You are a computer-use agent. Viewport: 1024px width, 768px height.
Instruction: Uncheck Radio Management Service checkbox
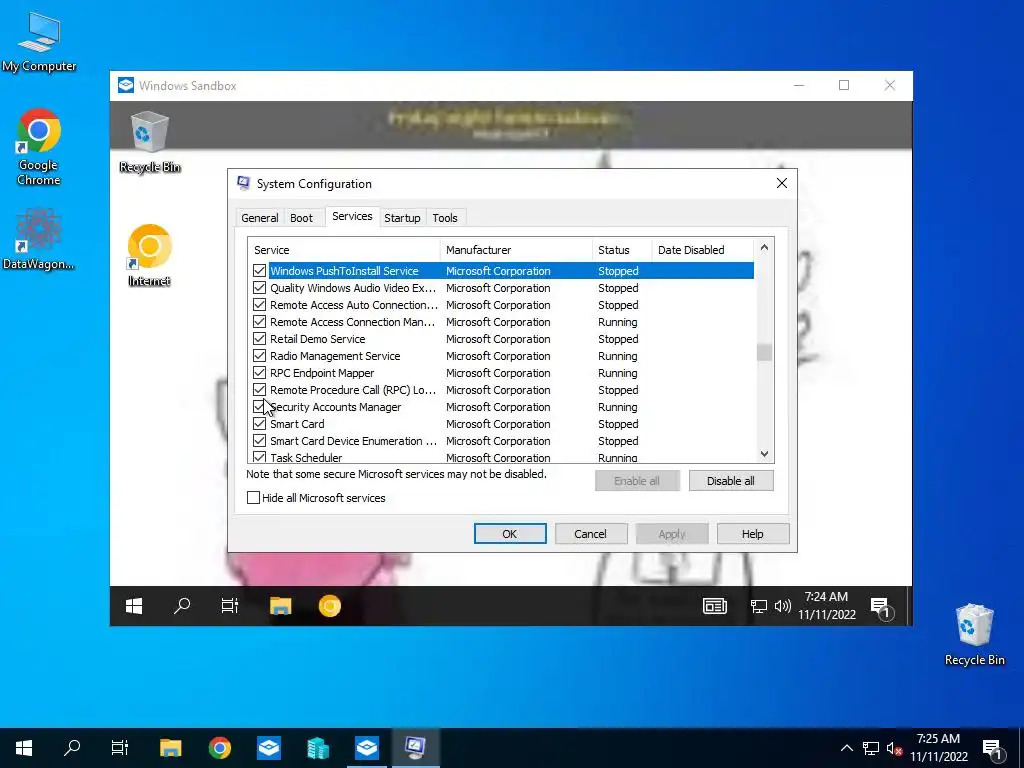pos(259,355)
